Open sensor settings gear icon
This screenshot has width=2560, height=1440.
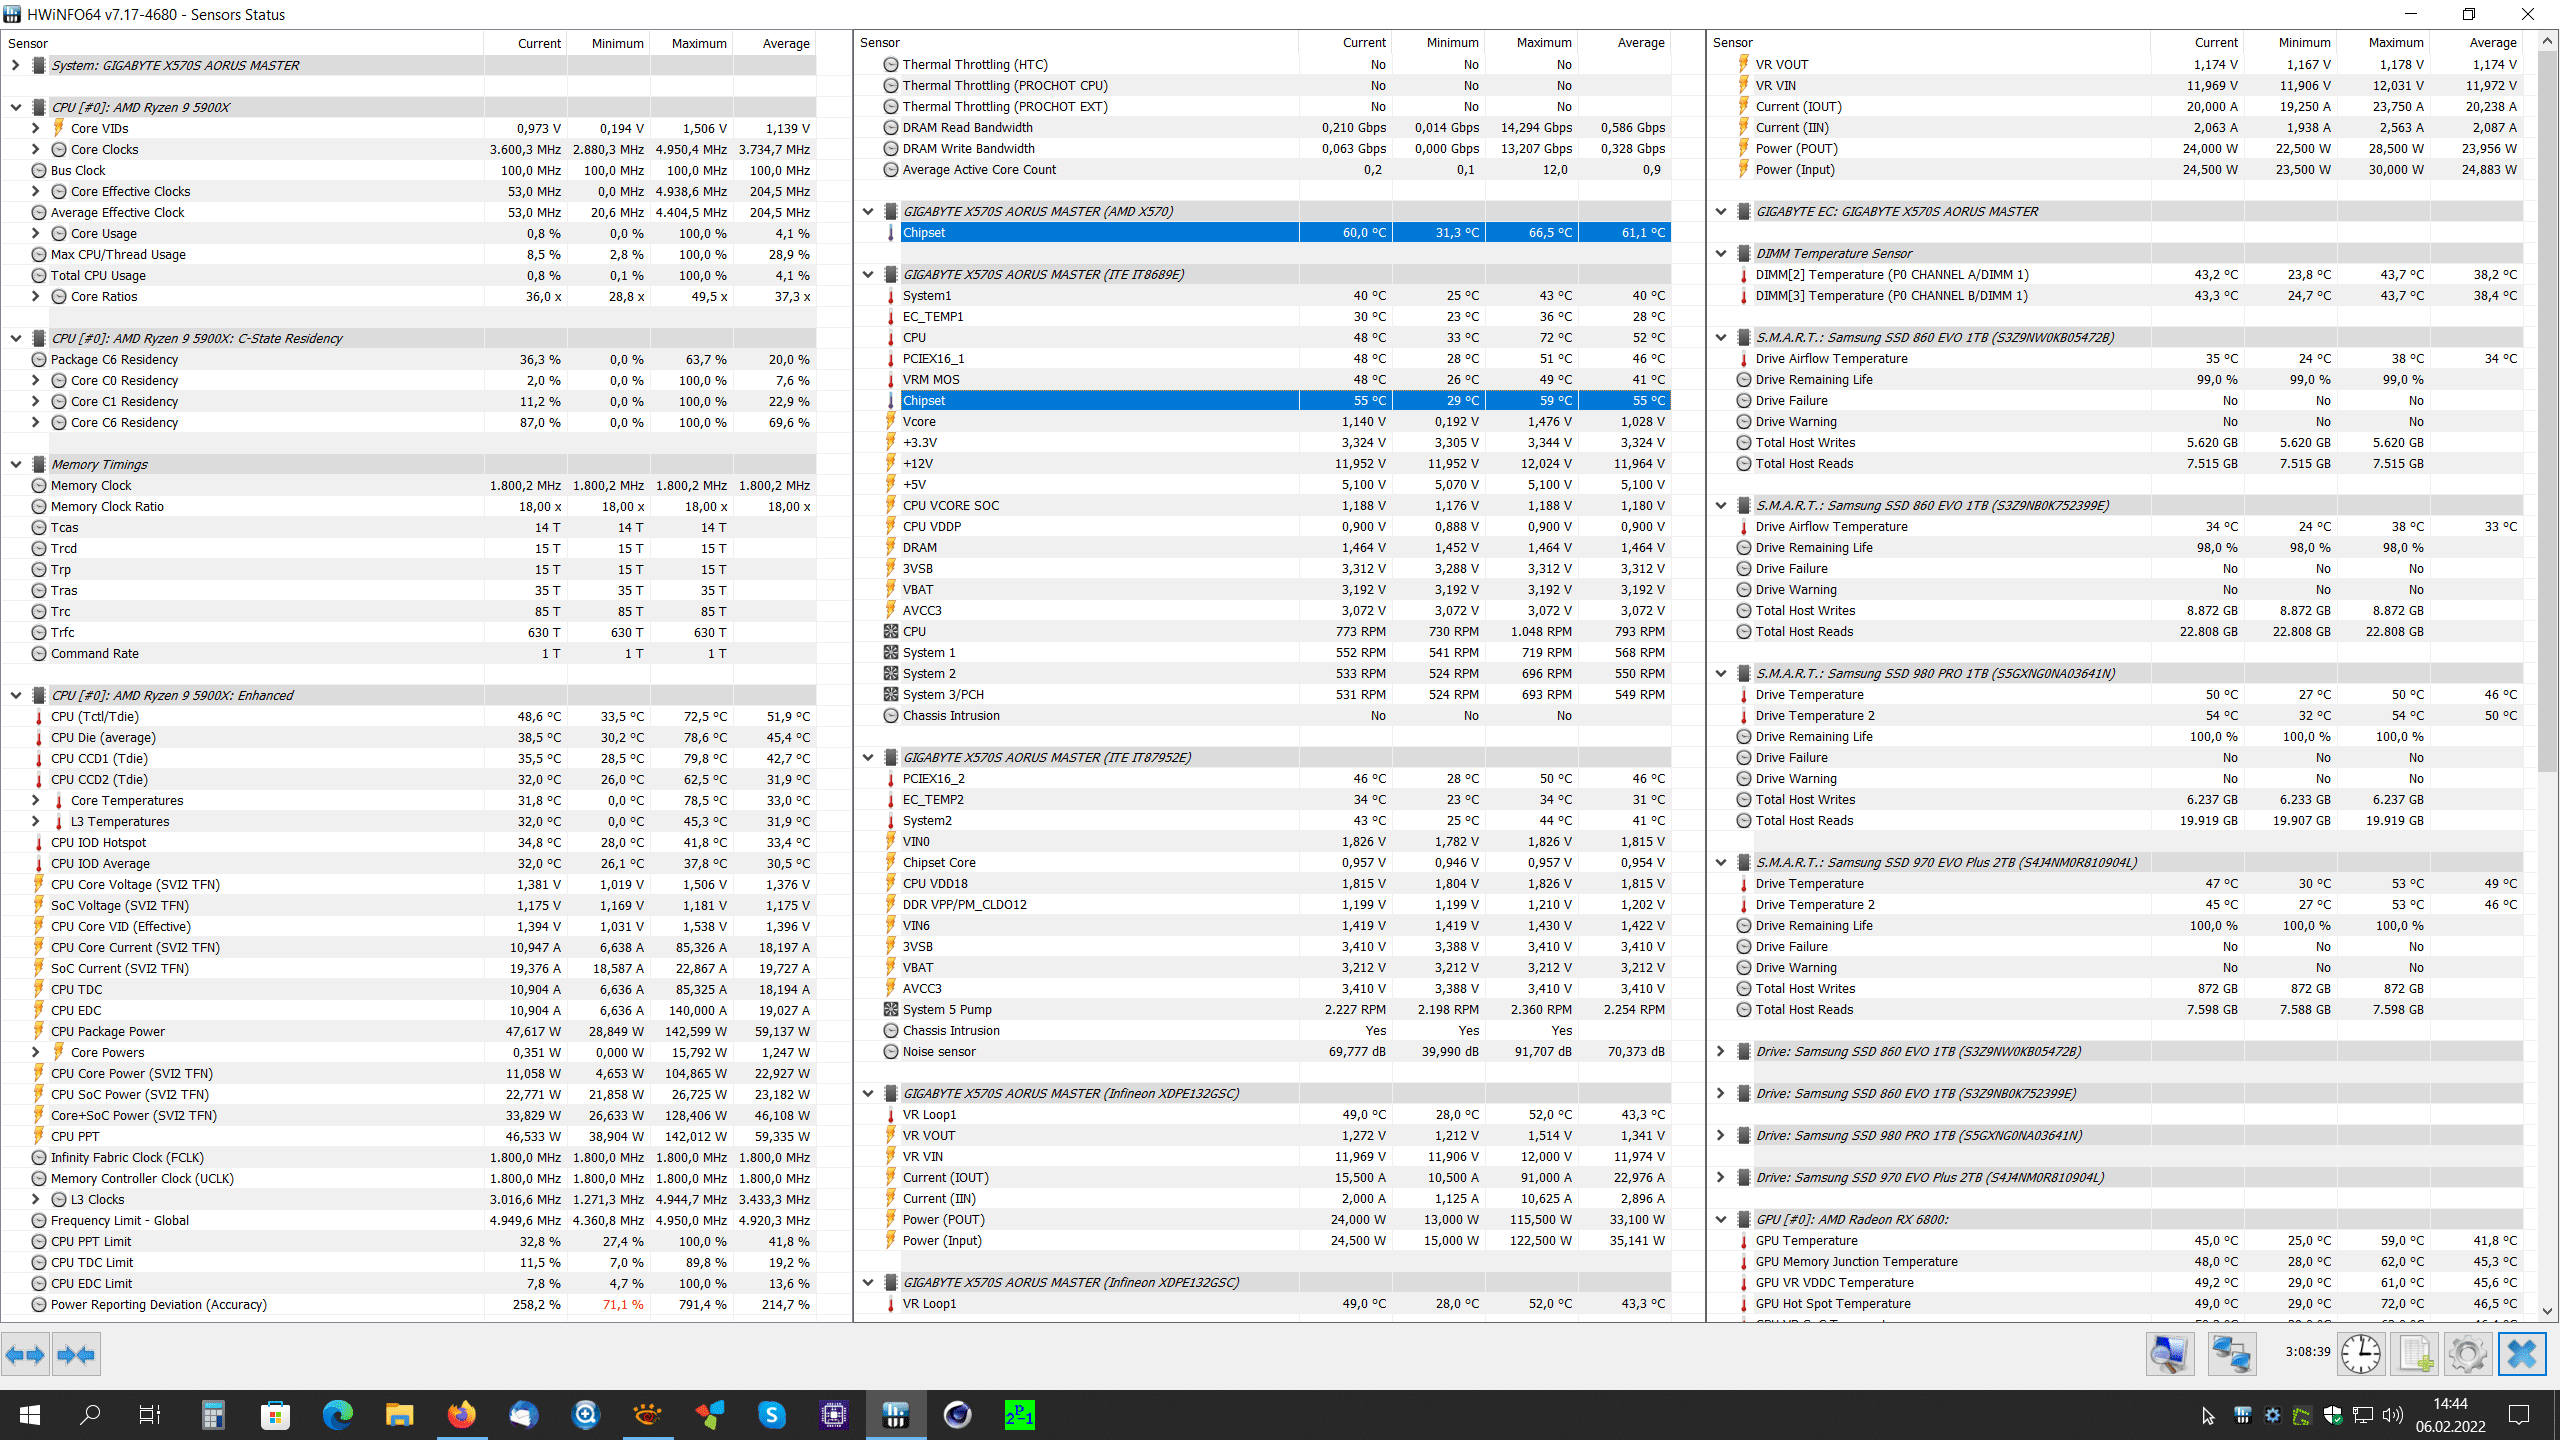point(2467,1355)
